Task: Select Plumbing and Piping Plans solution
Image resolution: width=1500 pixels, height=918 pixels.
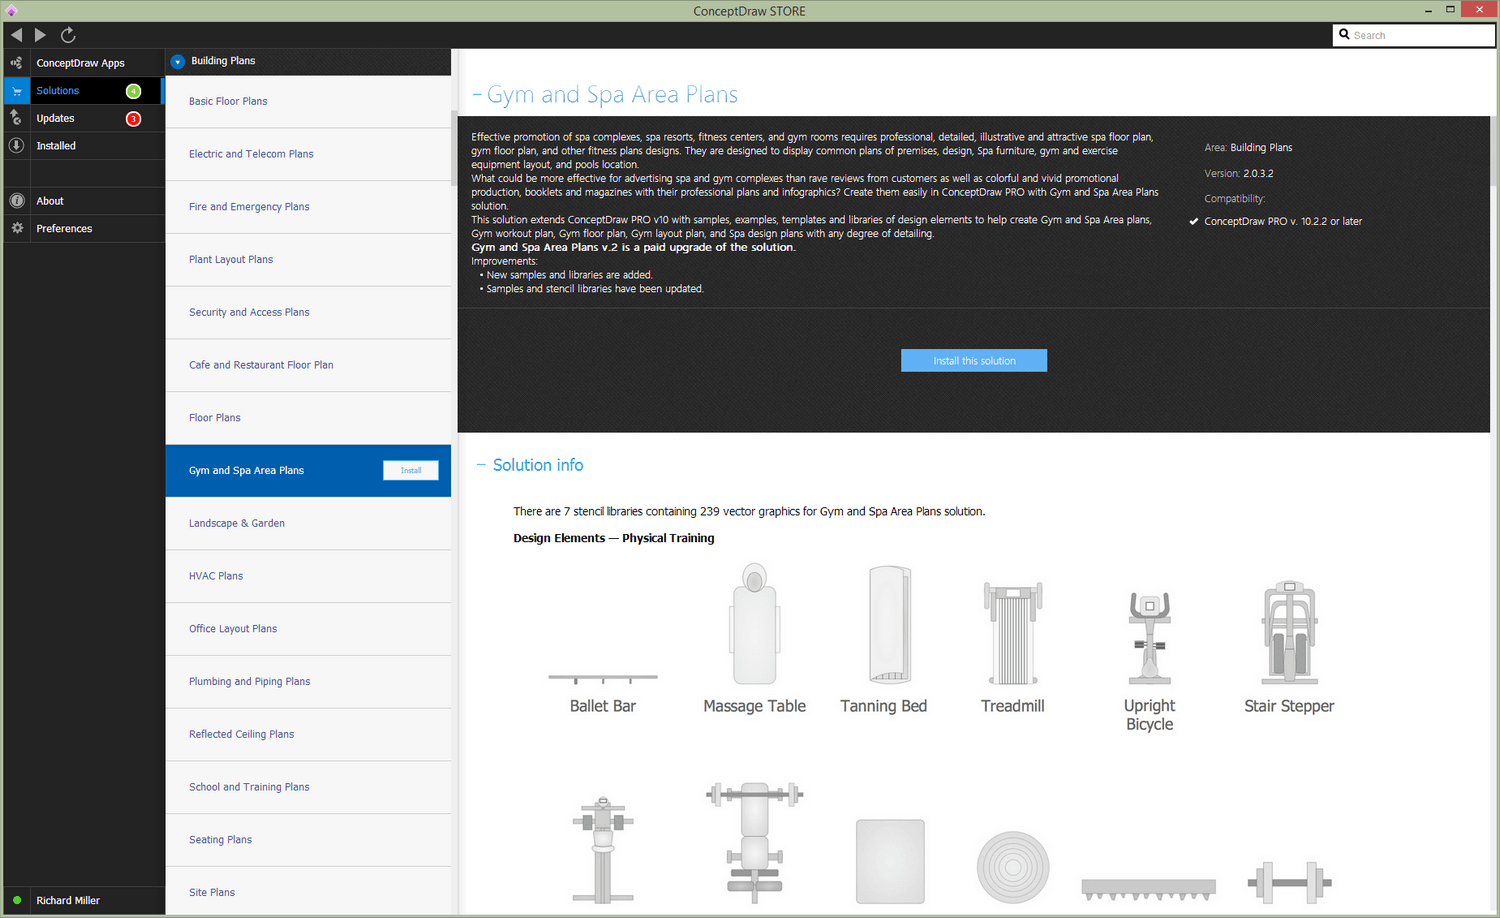Action: pos(308,682)
